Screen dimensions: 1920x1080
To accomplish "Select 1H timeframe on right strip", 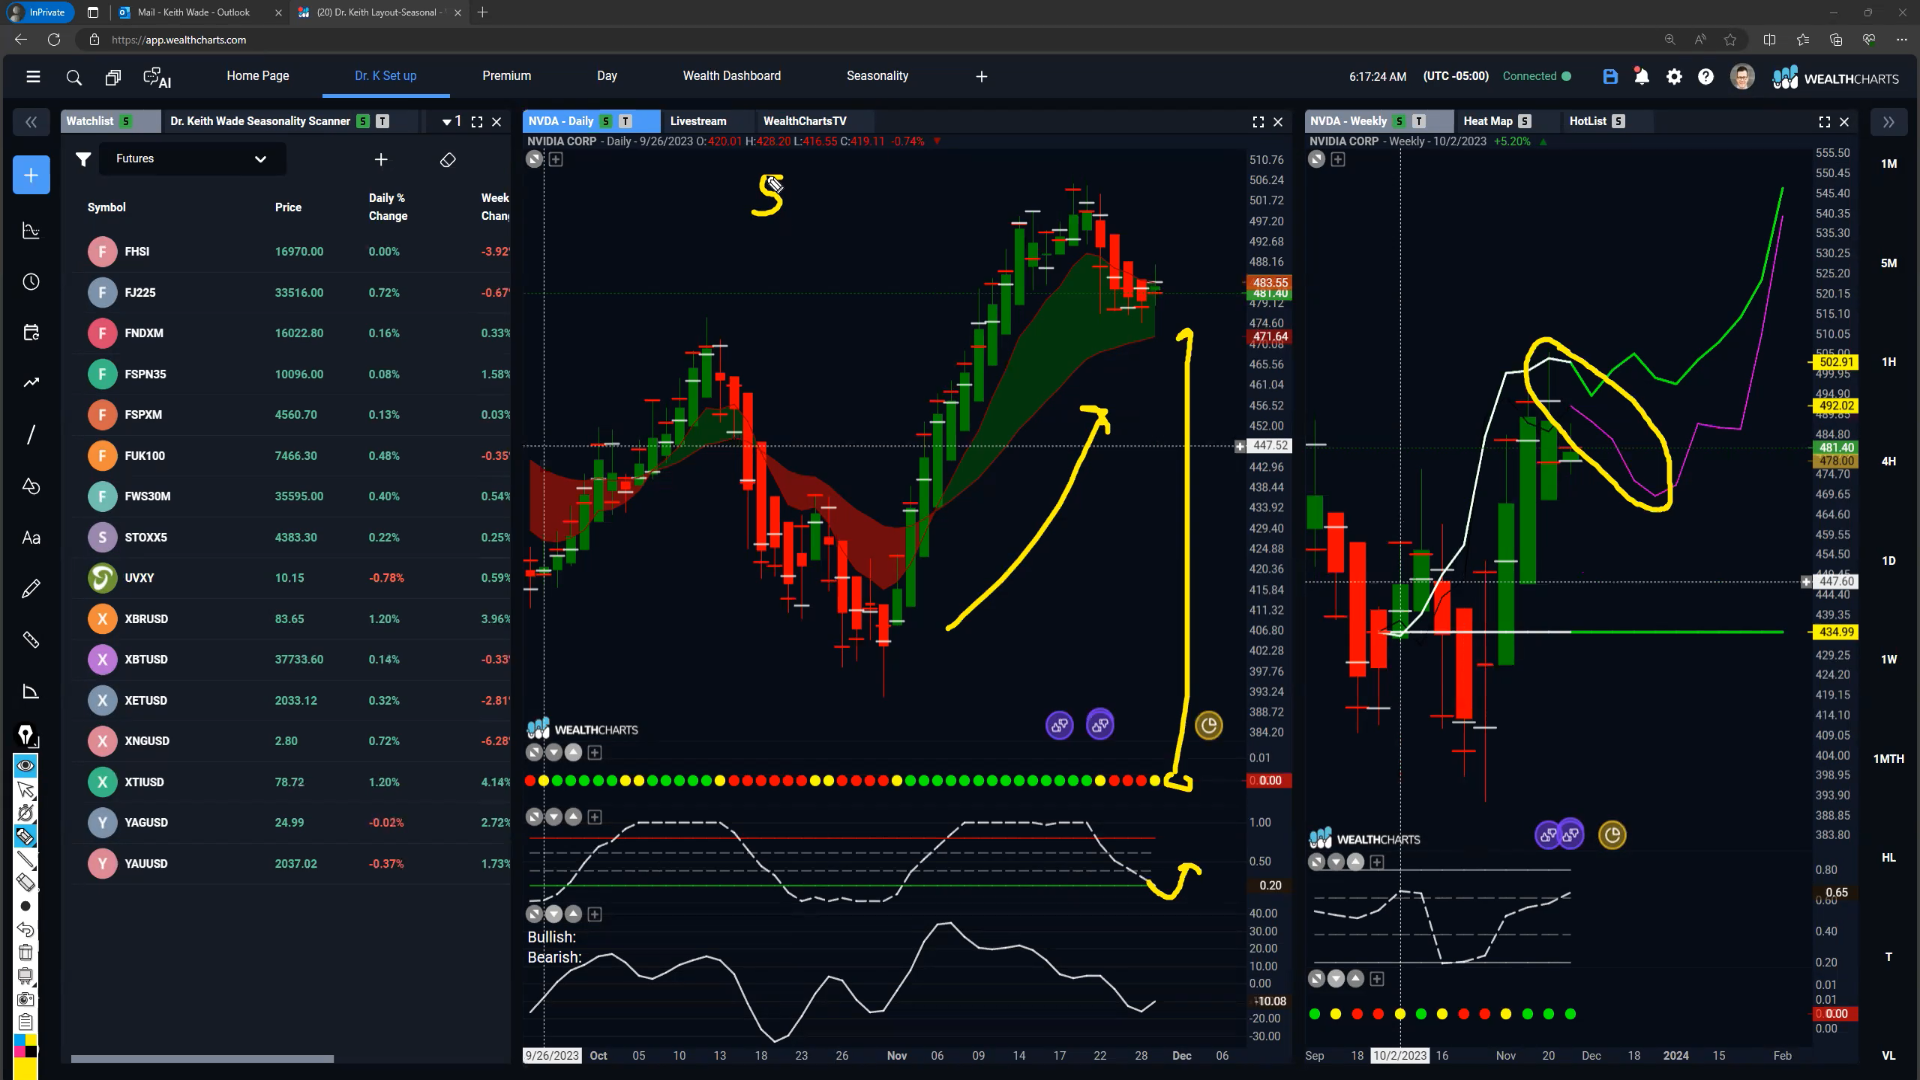I will (1888, 362).
